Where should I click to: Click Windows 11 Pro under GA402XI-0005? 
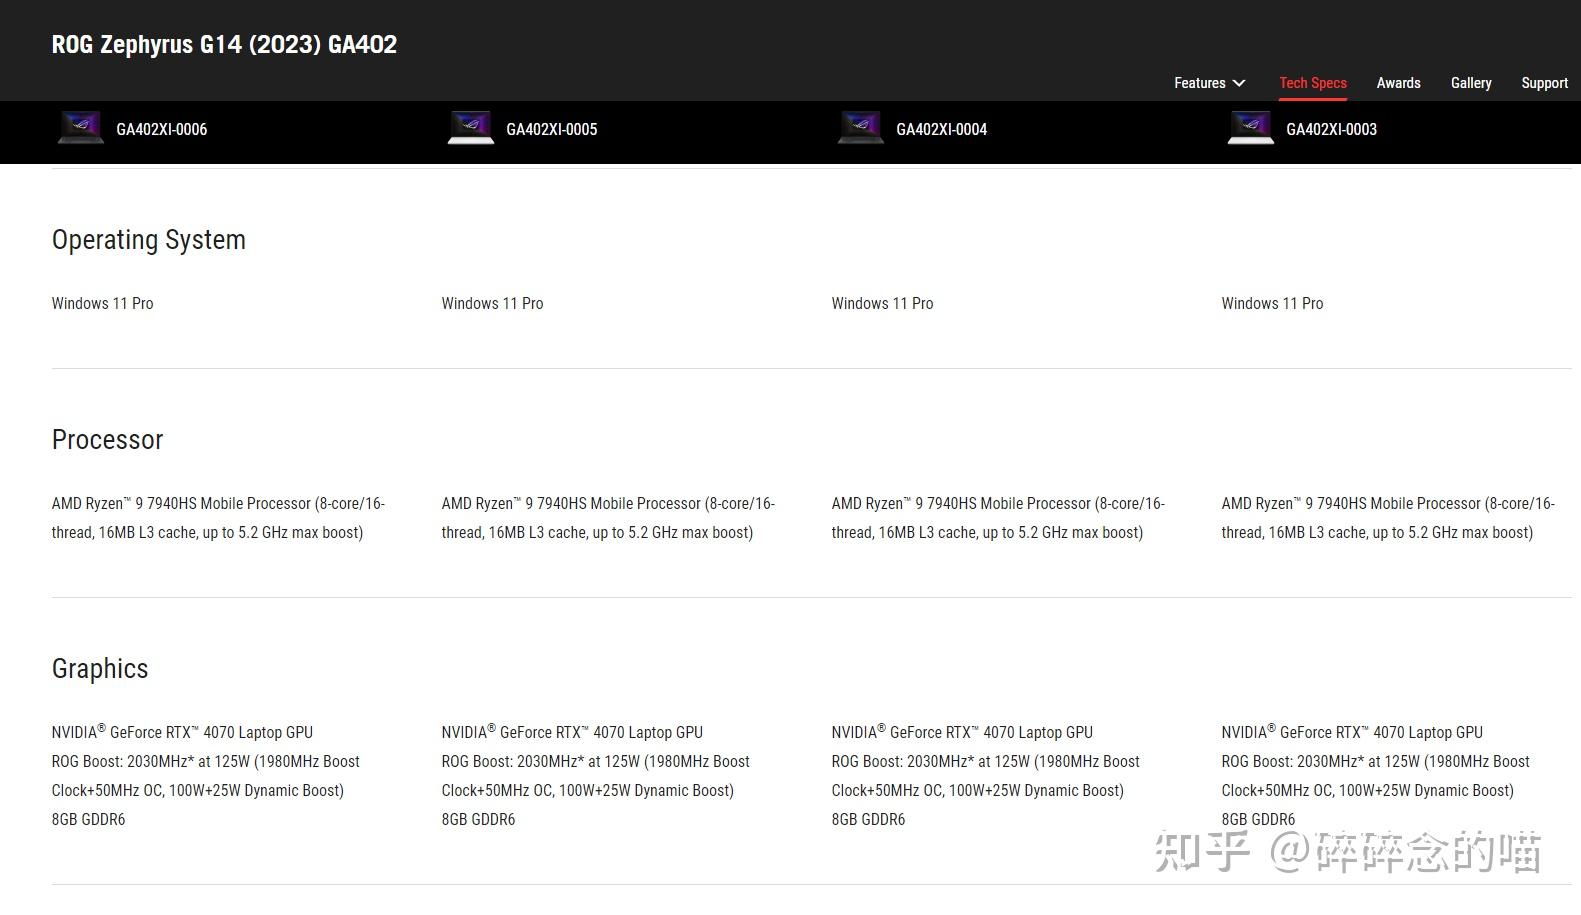click(493, 303)
